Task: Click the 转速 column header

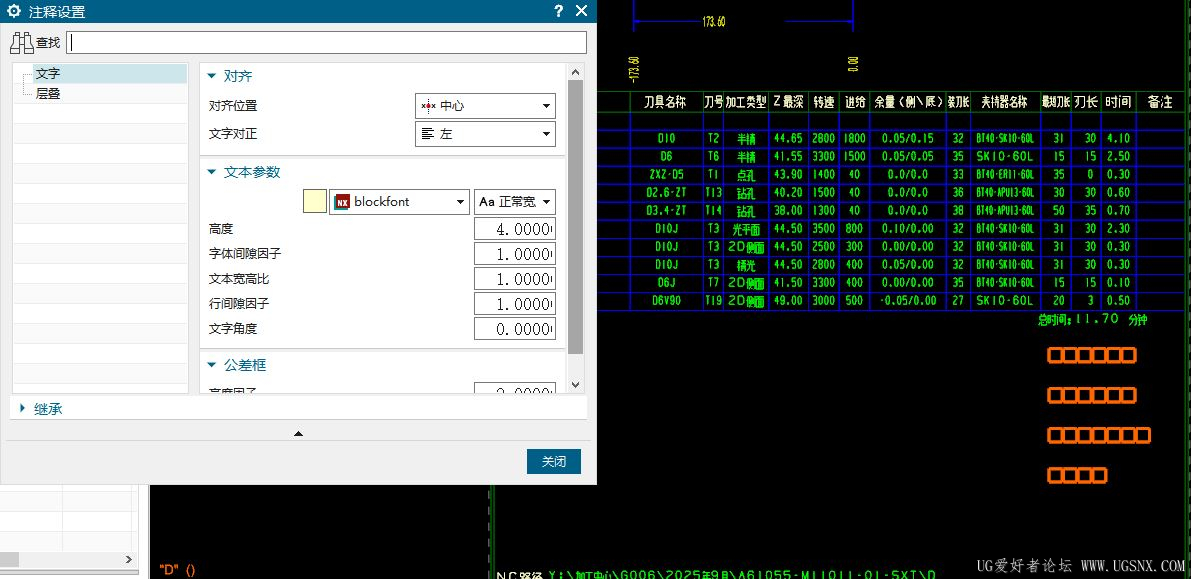Action: pos(824,102)
